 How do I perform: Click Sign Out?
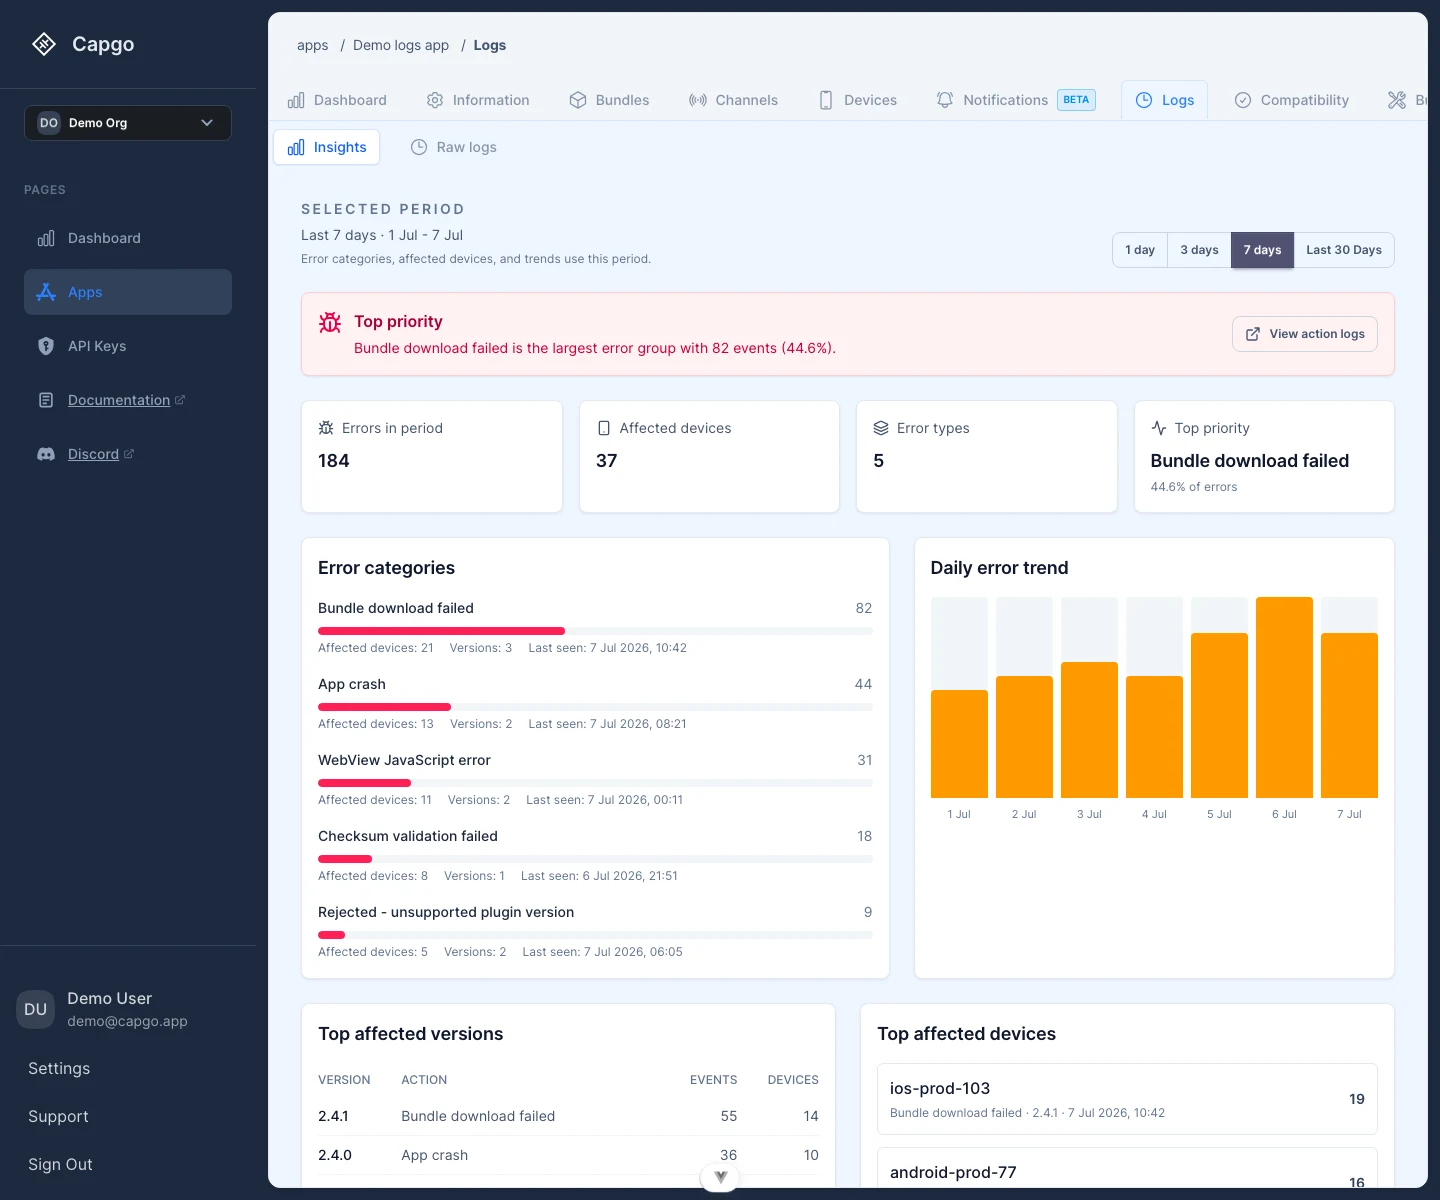pos(60,1164)
